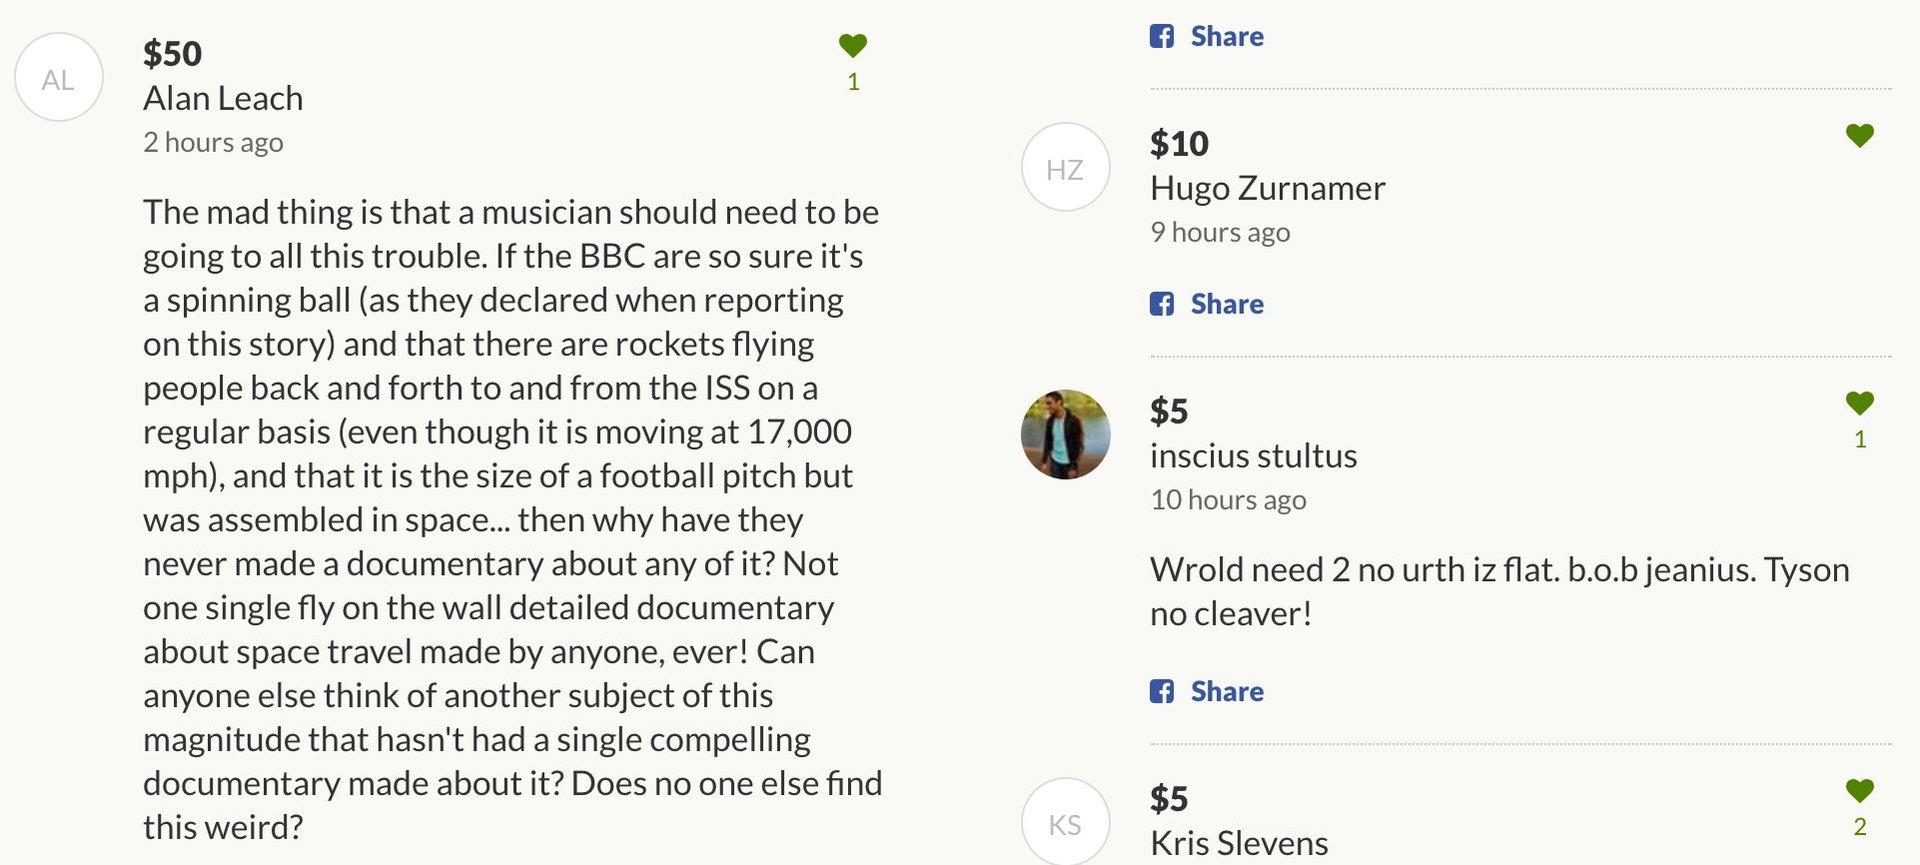Screen dimensions: 1920x865
Task: Open HZ avatar for Hugo Zurnamer
Action: point(1066,167)
